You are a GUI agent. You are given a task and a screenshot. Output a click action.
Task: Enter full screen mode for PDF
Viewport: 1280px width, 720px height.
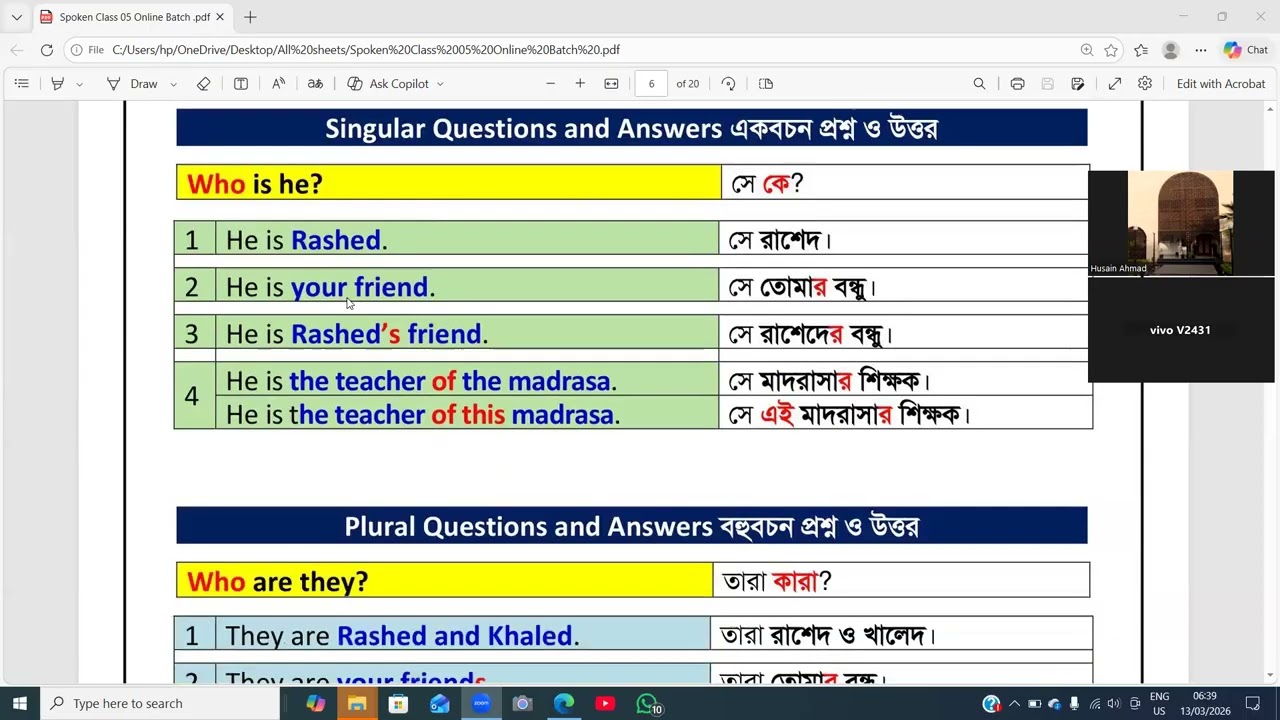pos(1115,84)
